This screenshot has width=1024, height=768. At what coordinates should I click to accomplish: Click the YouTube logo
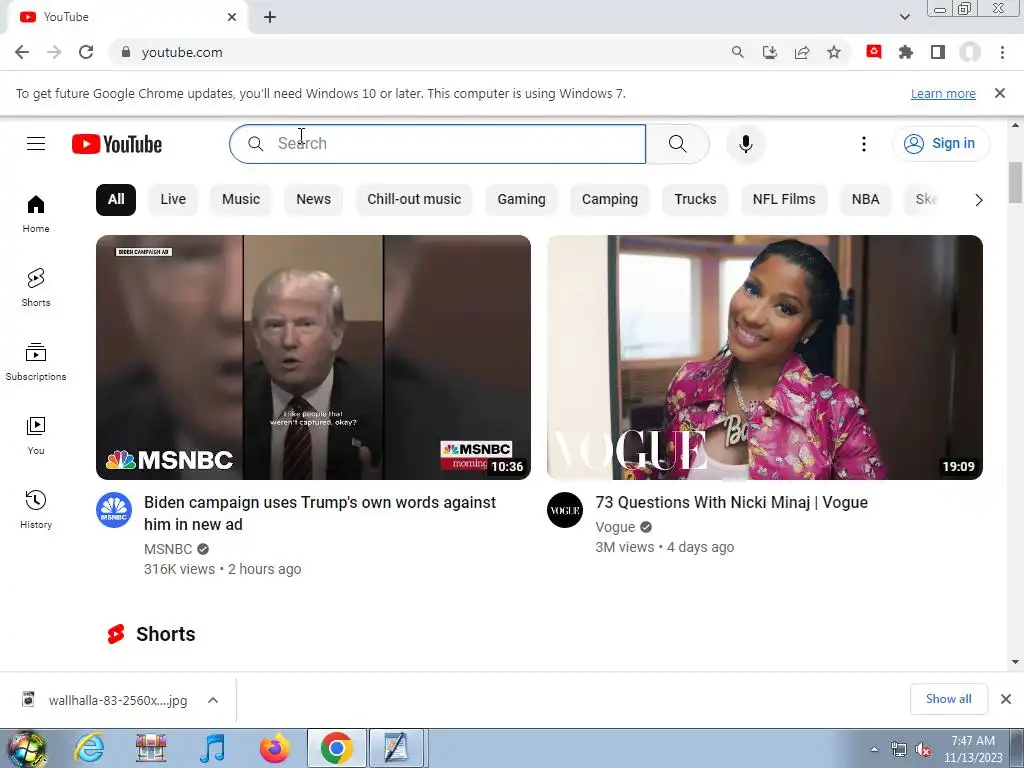pyautogui.click(x=117, y=144)
